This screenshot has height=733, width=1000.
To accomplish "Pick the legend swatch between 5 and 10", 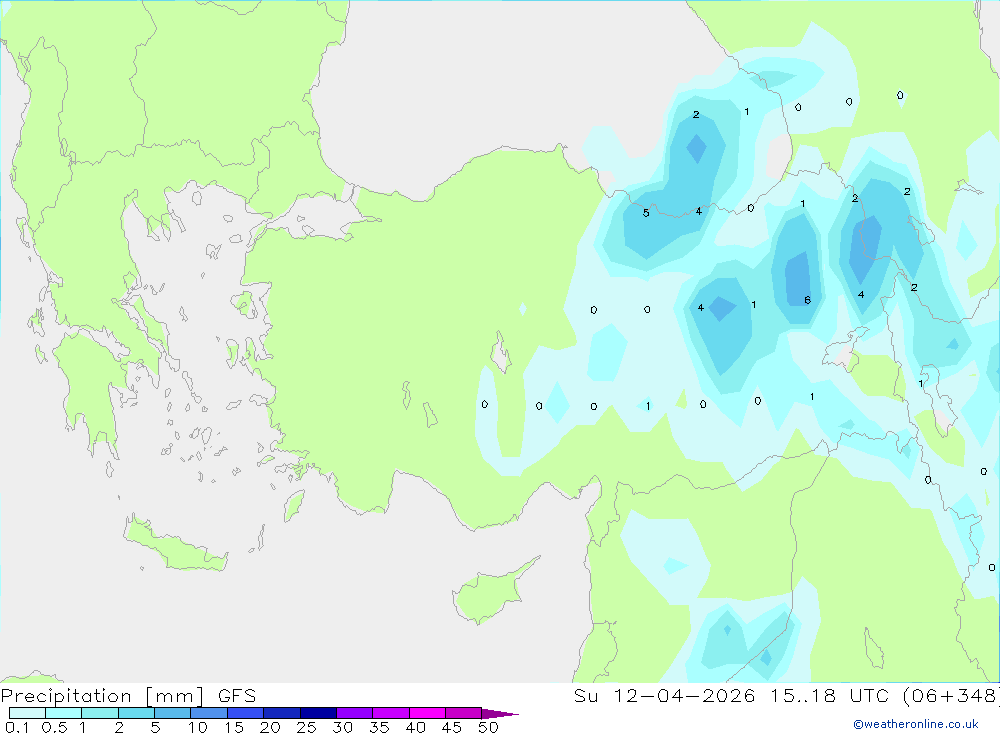I will [x=172, y=713].
